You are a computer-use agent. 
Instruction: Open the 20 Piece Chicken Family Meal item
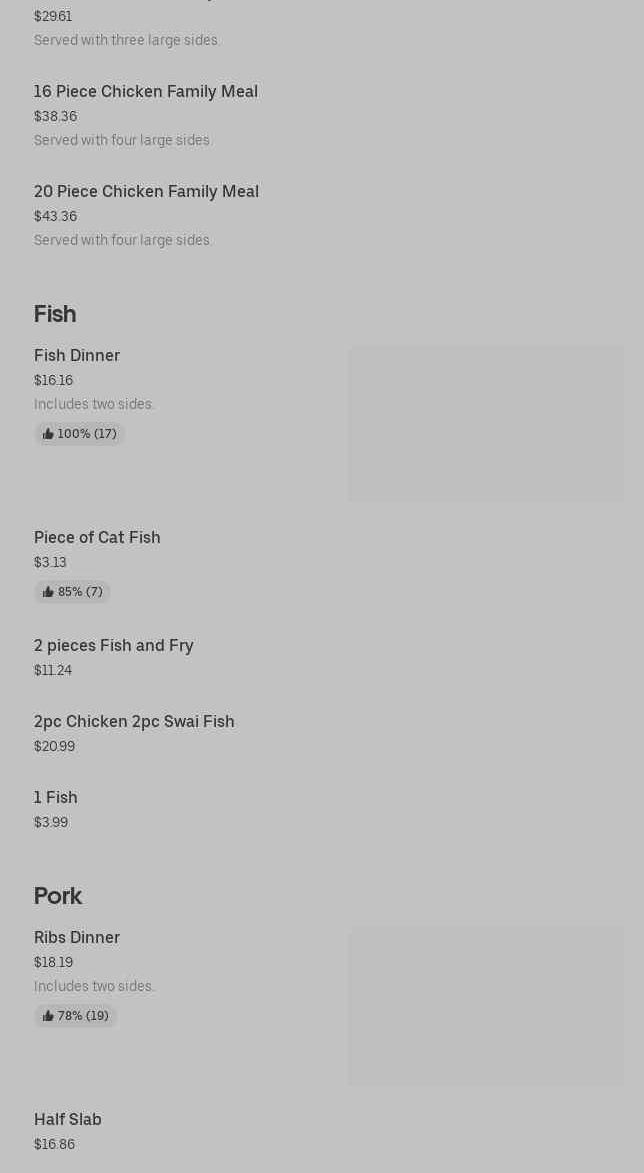(x=146, y=192)
